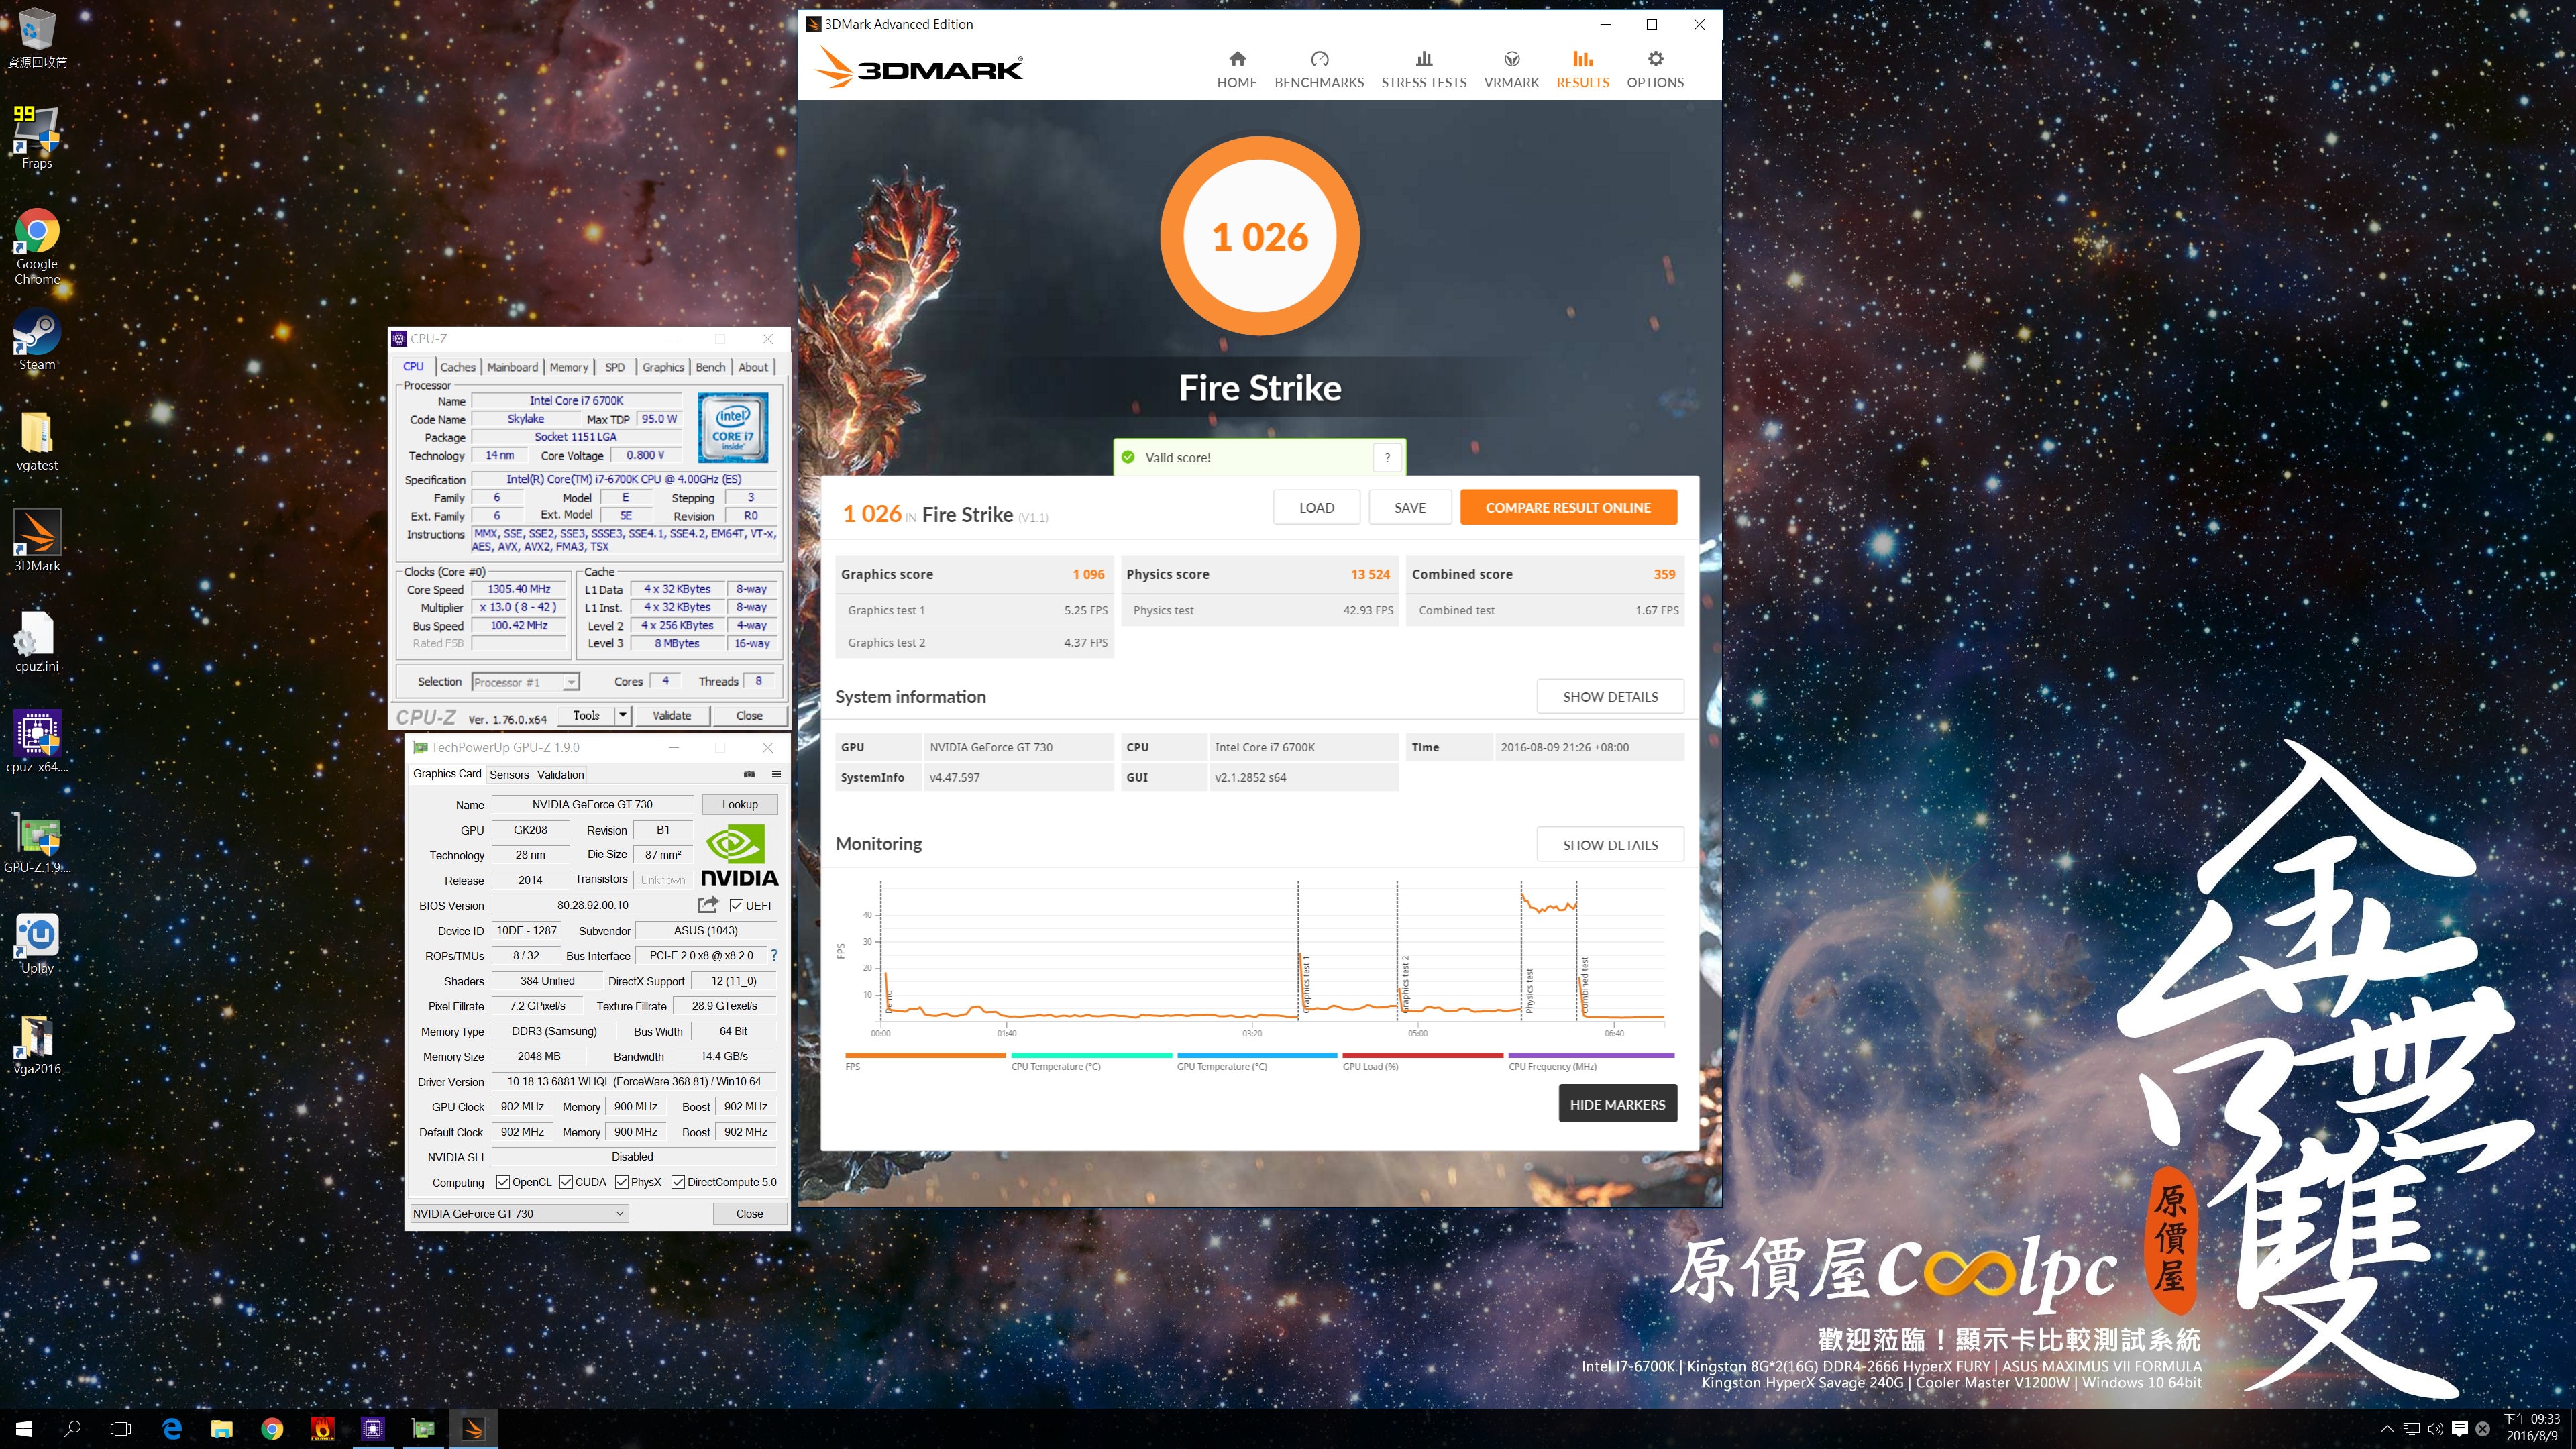Select red GPU Load legend bar
This screenshot has width=2576, height=1449.
[1422, 1055]
